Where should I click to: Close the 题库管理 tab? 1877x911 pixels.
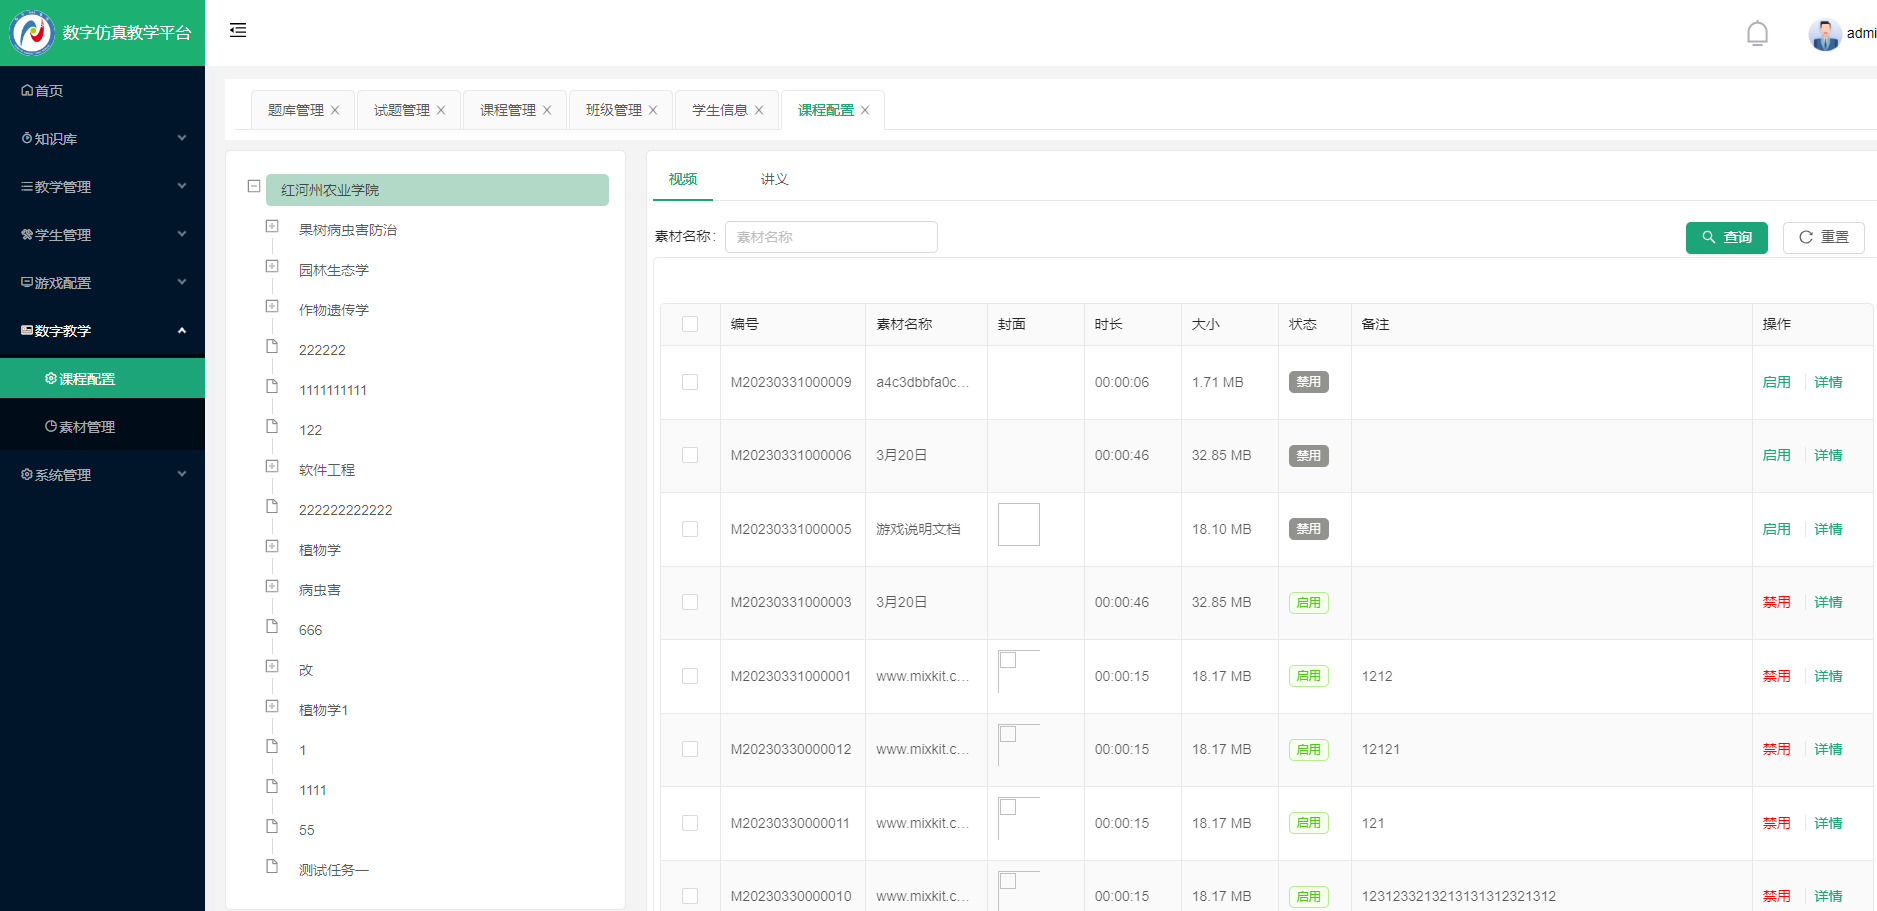tap(335, 110)
